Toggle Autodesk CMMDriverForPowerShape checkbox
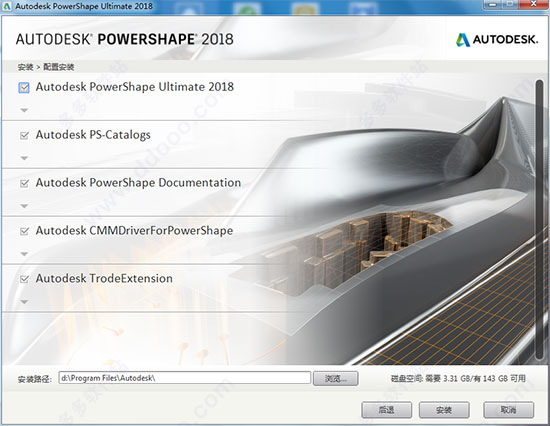 tap(24, 231)
